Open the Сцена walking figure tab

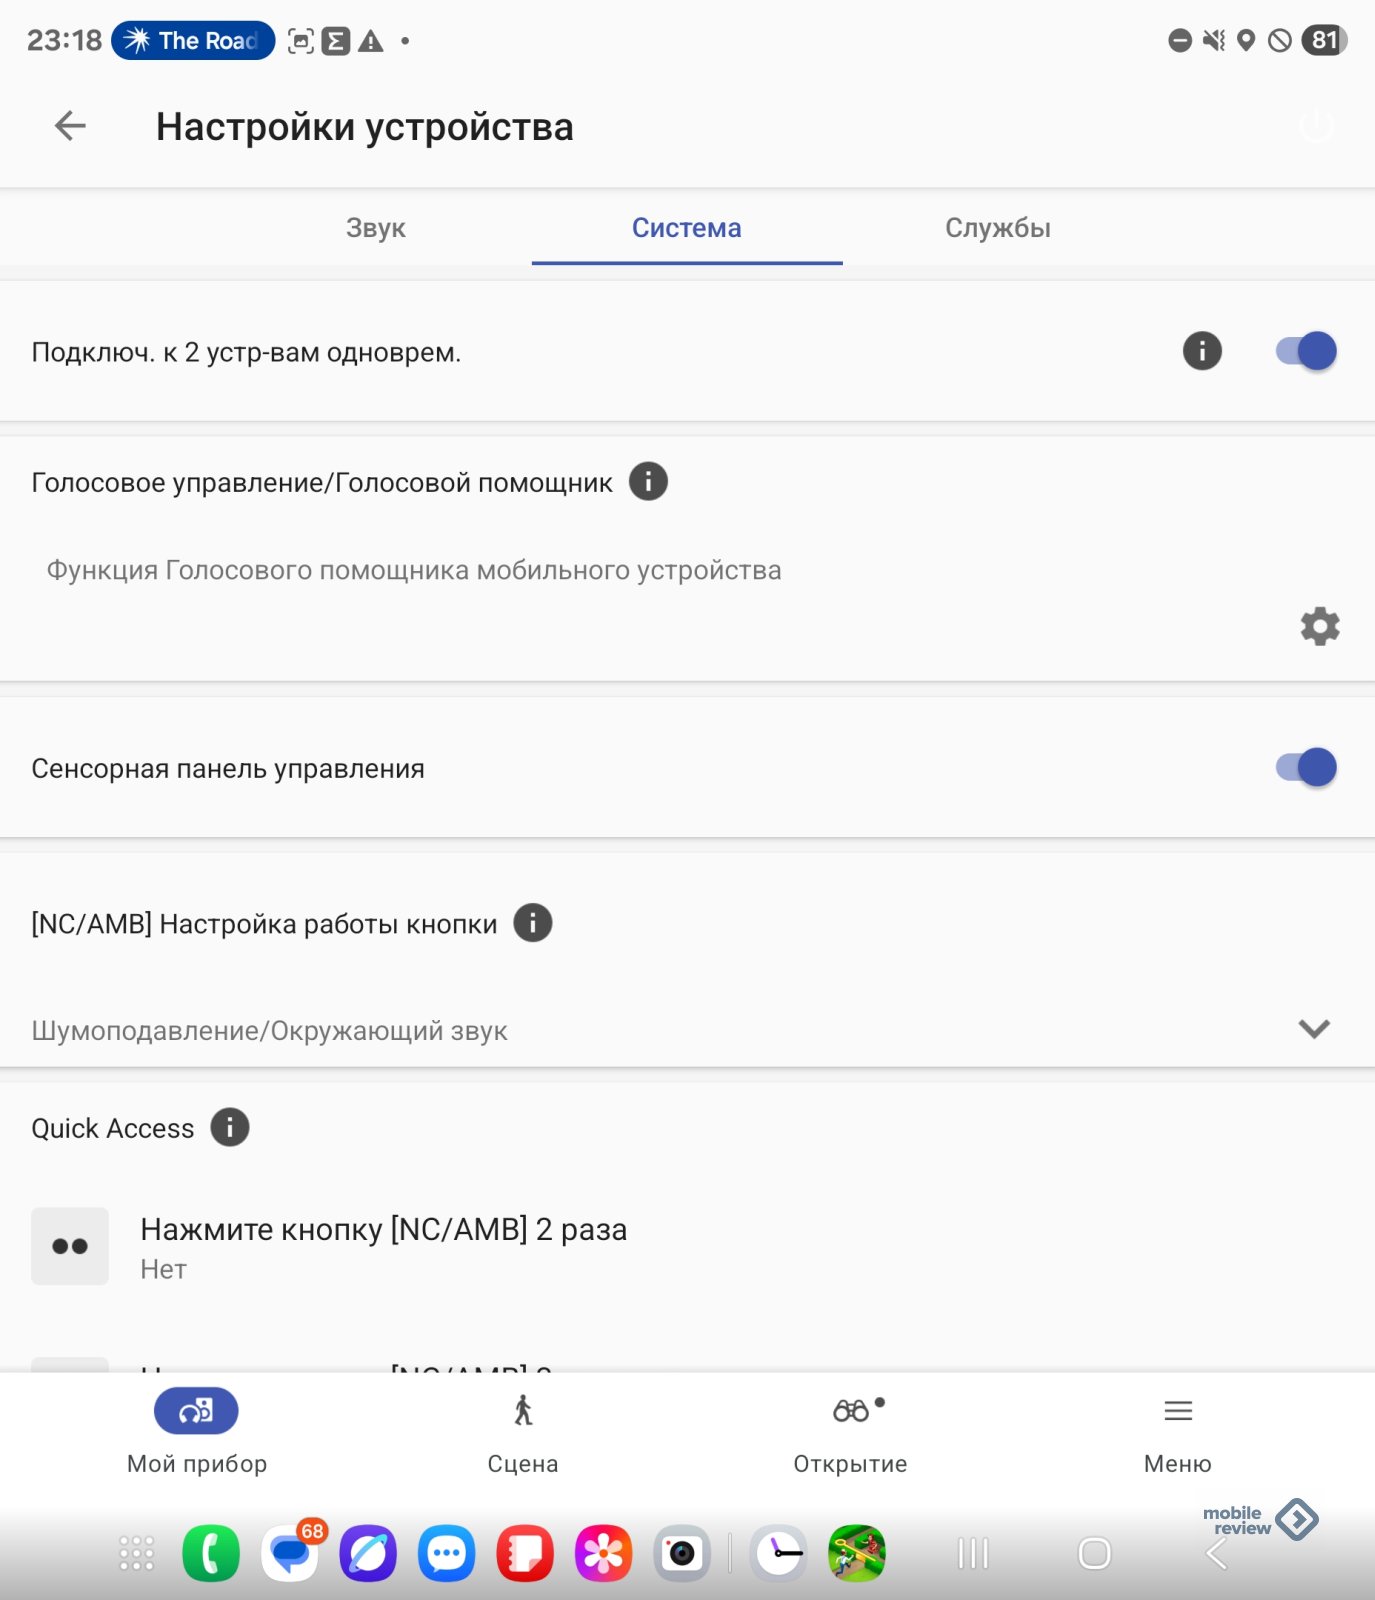pyautogui.click(x=523, y=1432)
